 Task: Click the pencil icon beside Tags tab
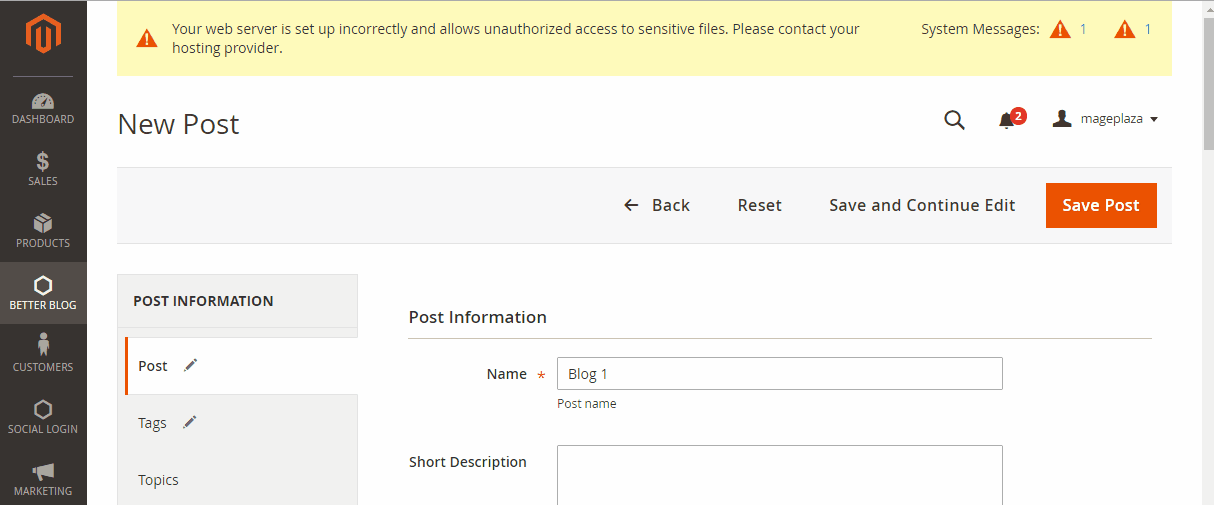190,422
